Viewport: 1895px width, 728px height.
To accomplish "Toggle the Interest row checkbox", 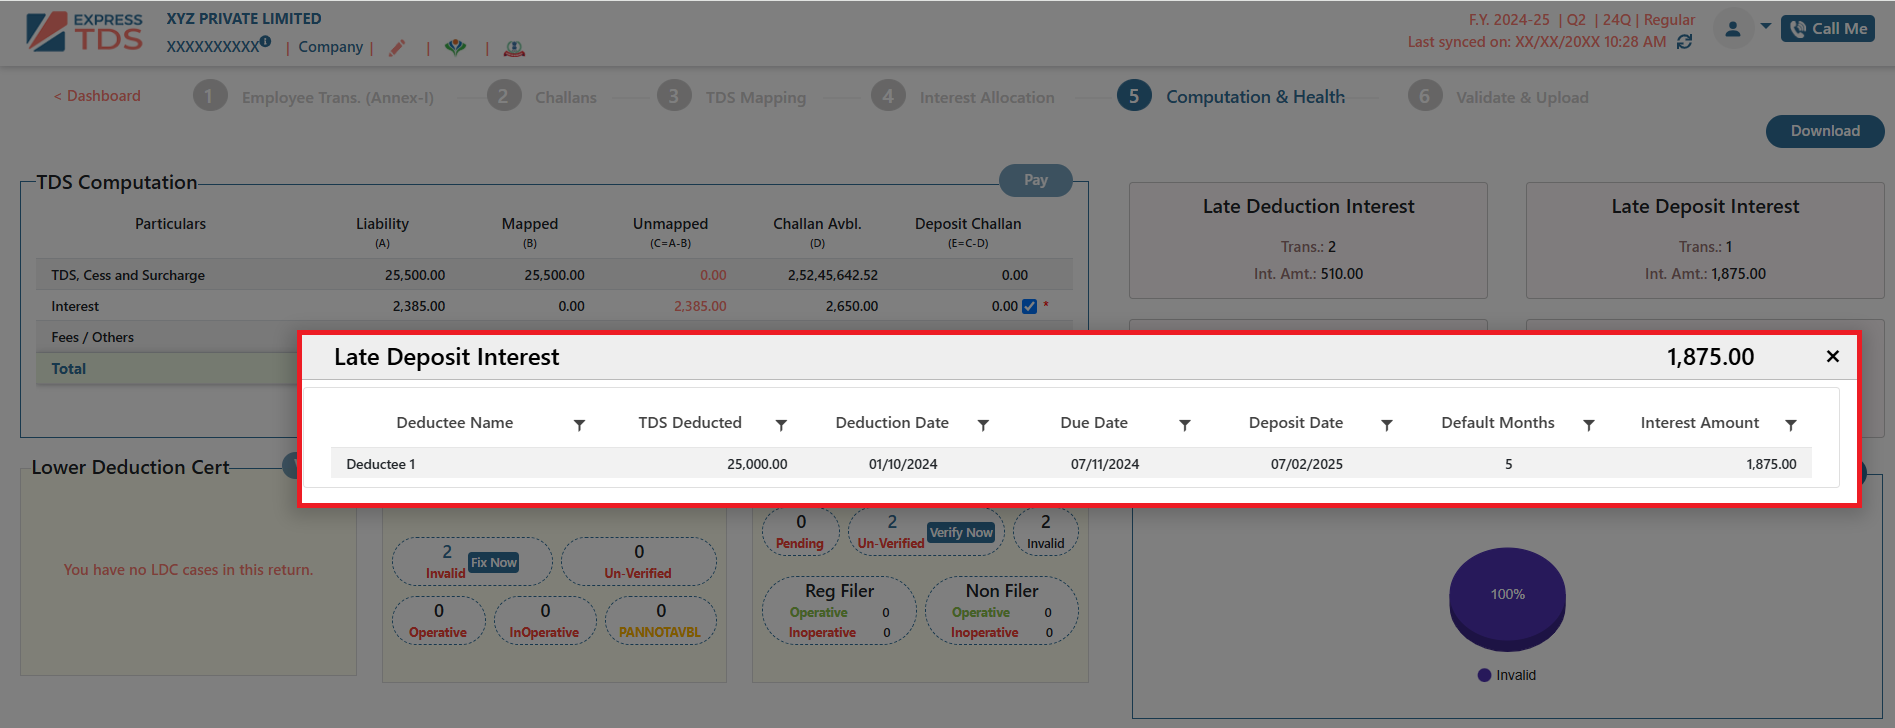I will [x=1029, y=307].
